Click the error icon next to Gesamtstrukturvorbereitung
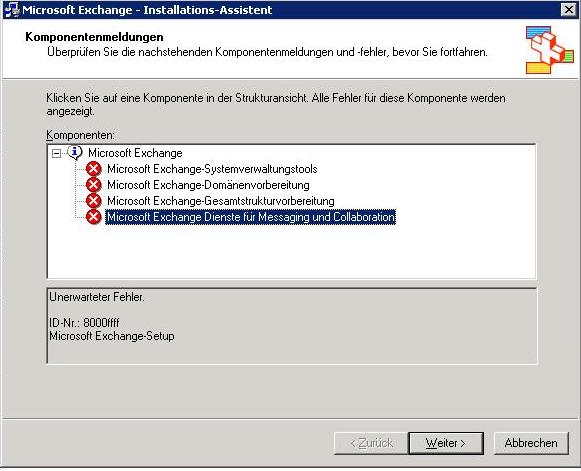Viewport: 581px width, 471px height. pyautogui.click(x=93, y=201)
